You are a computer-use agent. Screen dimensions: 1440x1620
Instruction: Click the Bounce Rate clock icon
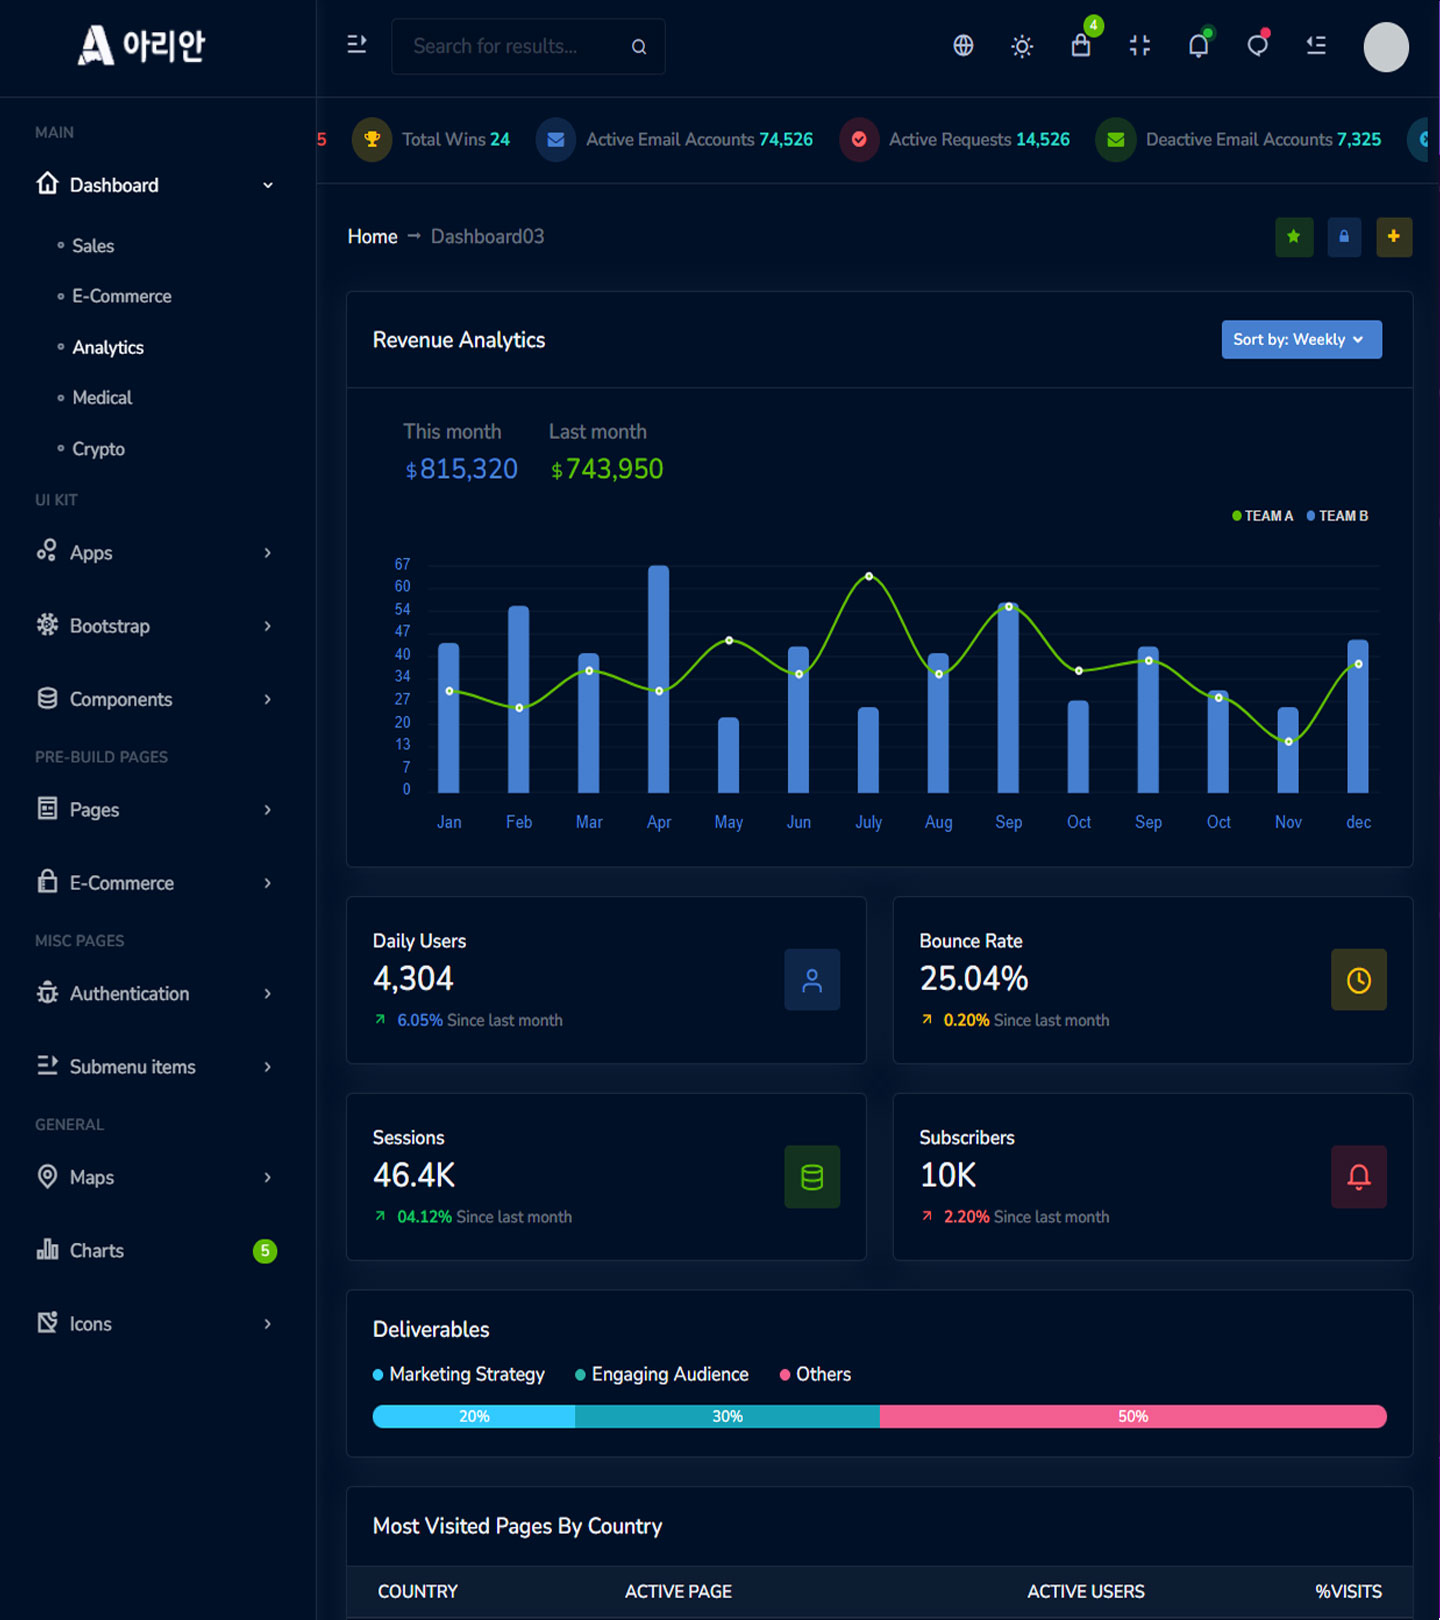click(x=1359, y=981)
